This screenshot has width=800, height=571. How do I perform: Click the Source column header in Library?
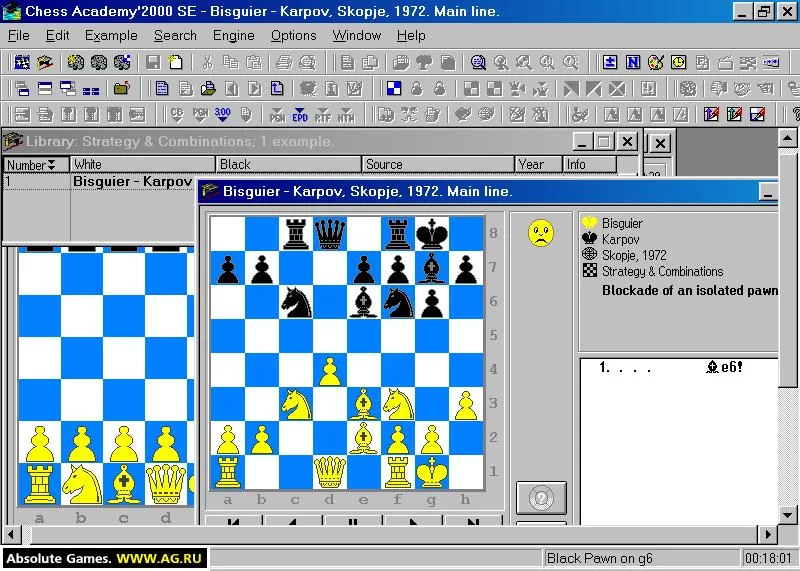click(438, 164)
